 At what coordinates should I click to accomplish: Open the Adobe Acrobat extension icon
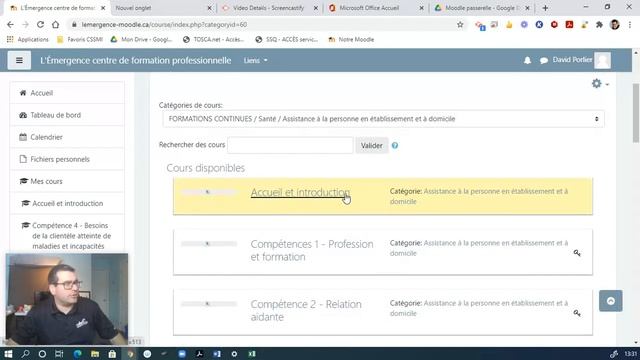pyautogui.click(x=569, y=24)
